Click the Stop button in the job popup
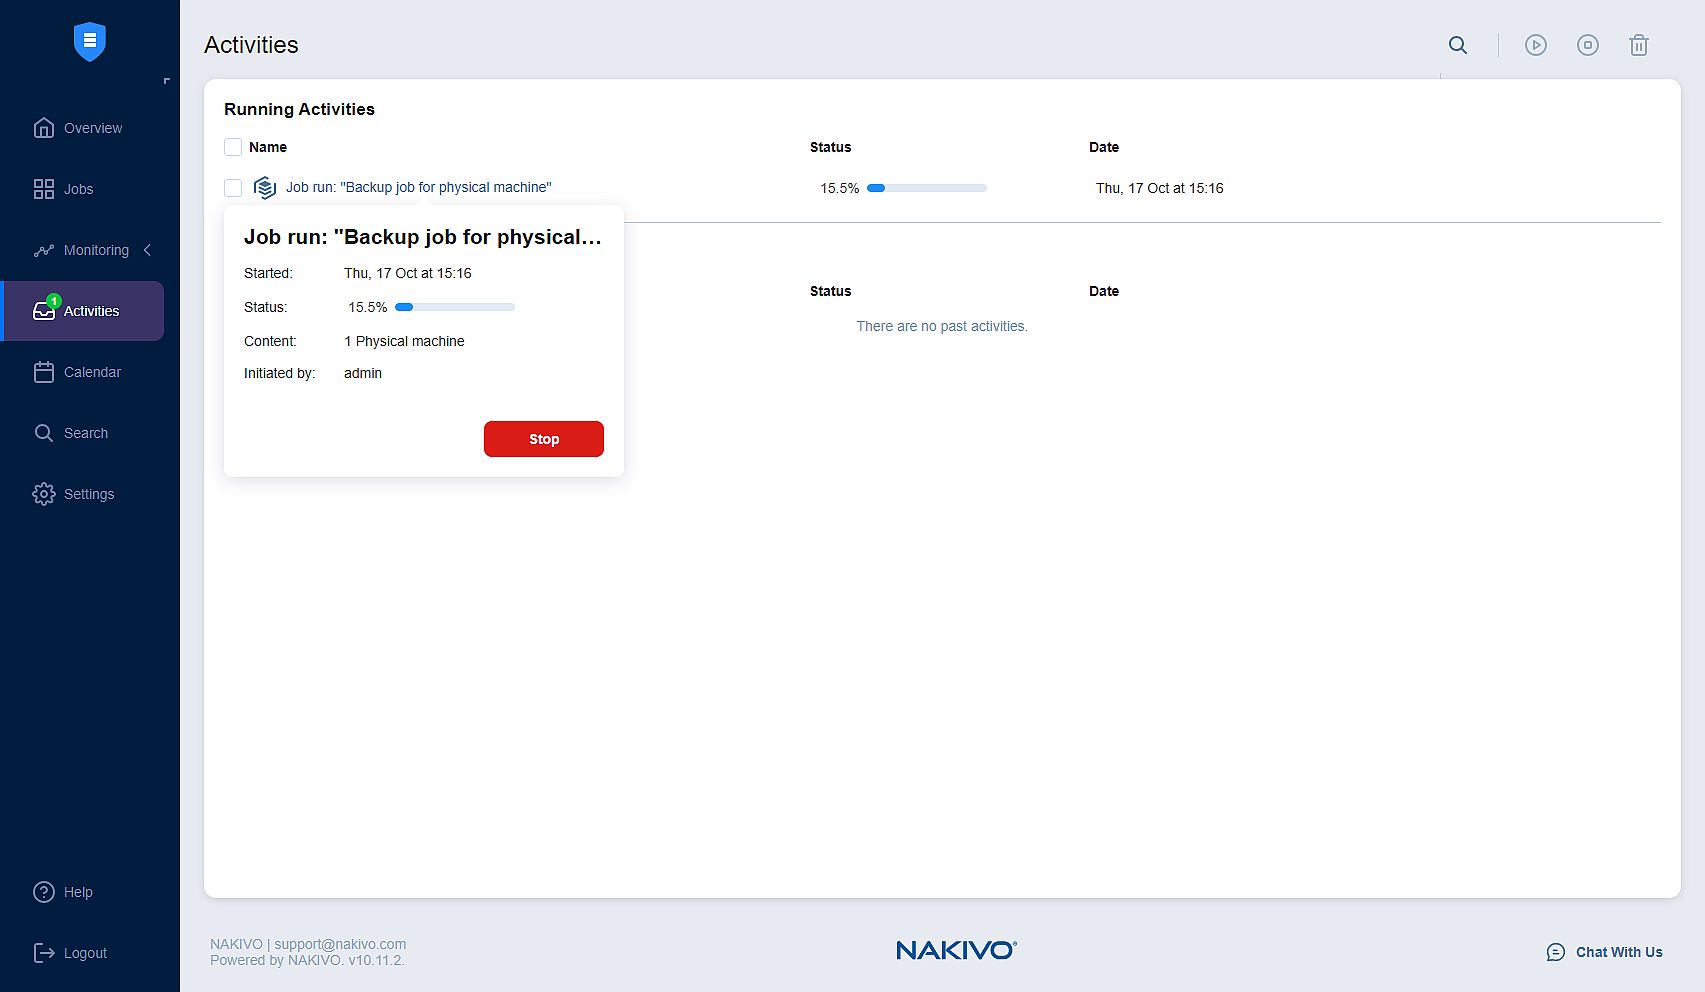Screen dimensions: 1705x992 543,439
